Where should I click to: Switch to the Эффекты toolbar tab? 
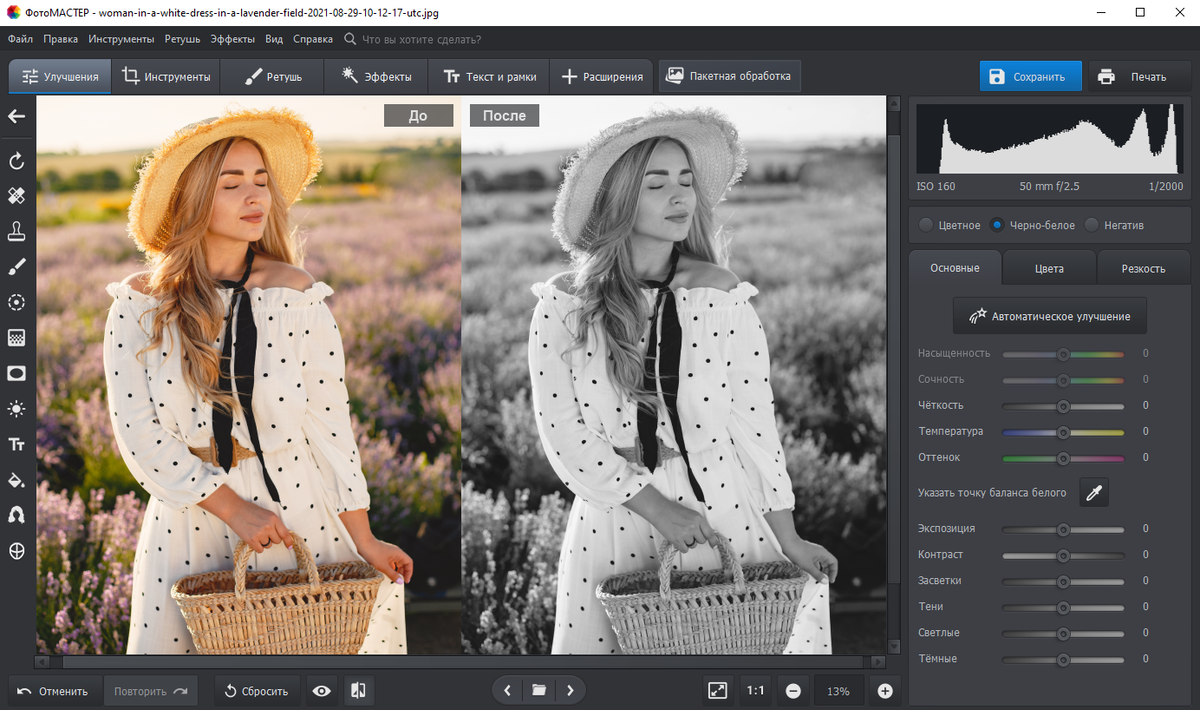click(x=376, y=76)
